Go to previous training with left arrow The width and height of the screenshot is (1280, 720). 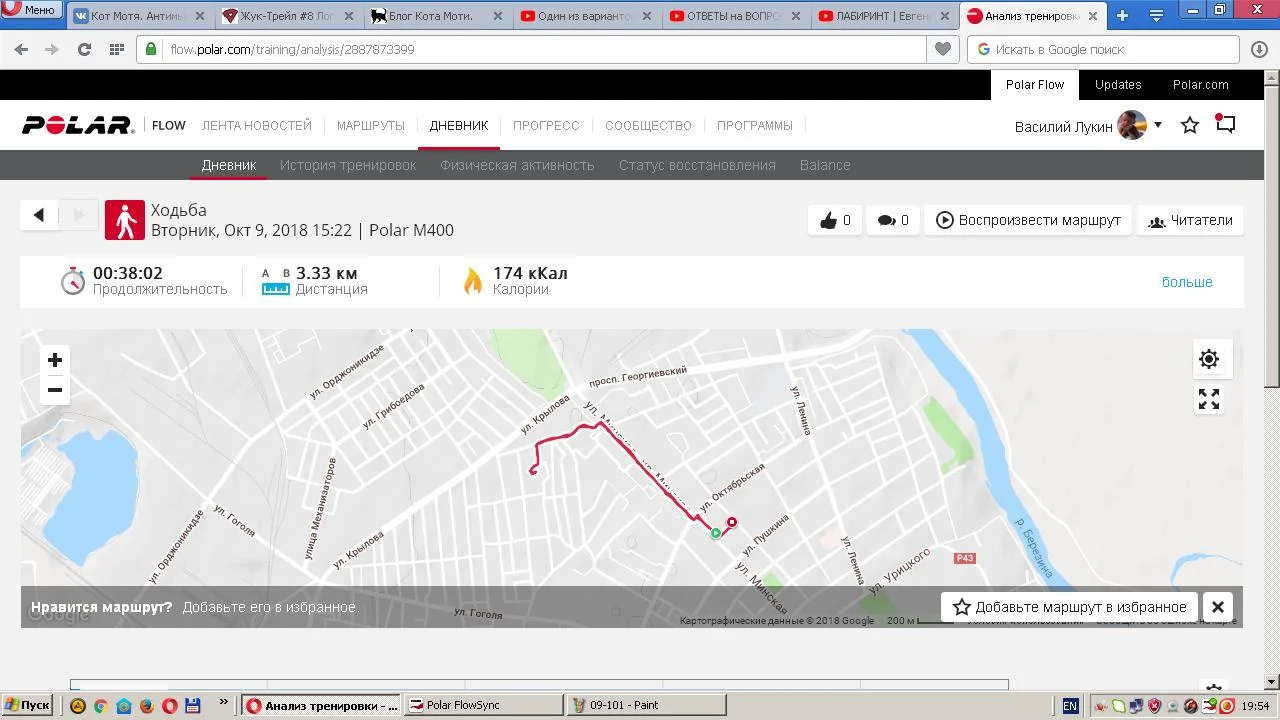coord(39,215)
